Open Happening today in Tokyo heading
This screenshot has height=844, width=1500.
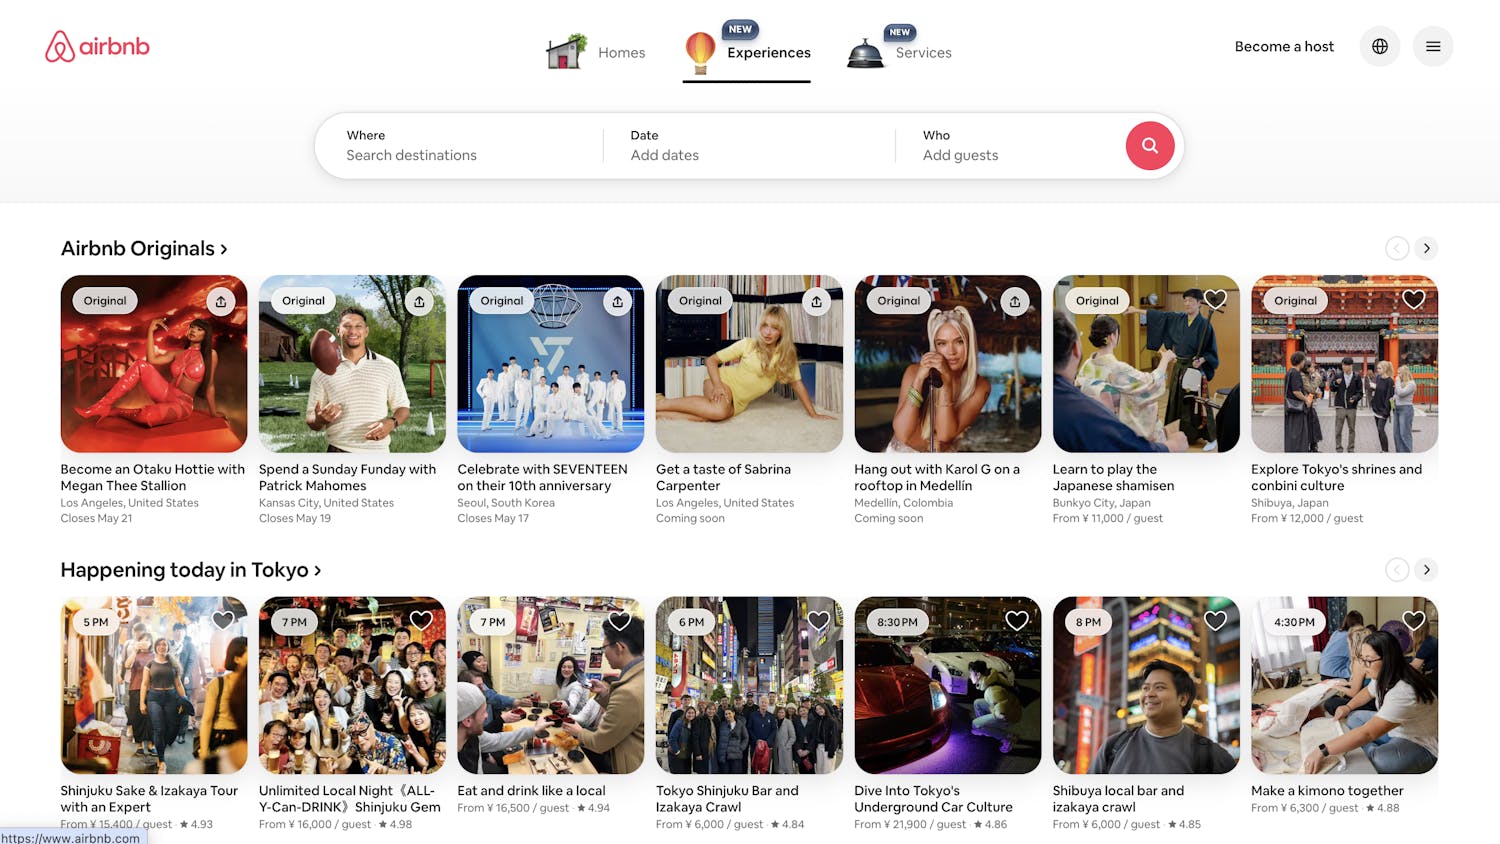click(x=191, y=570)
